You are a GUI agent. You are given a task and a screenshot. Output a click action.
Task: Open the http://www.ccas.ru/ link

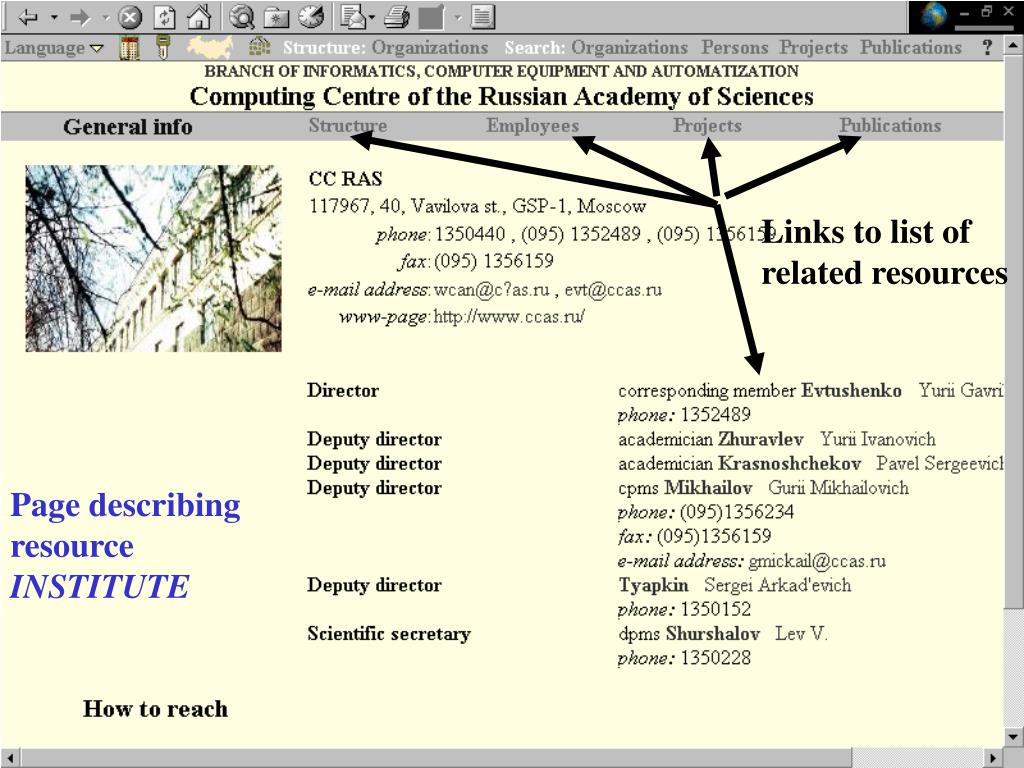tap(509, 317)
